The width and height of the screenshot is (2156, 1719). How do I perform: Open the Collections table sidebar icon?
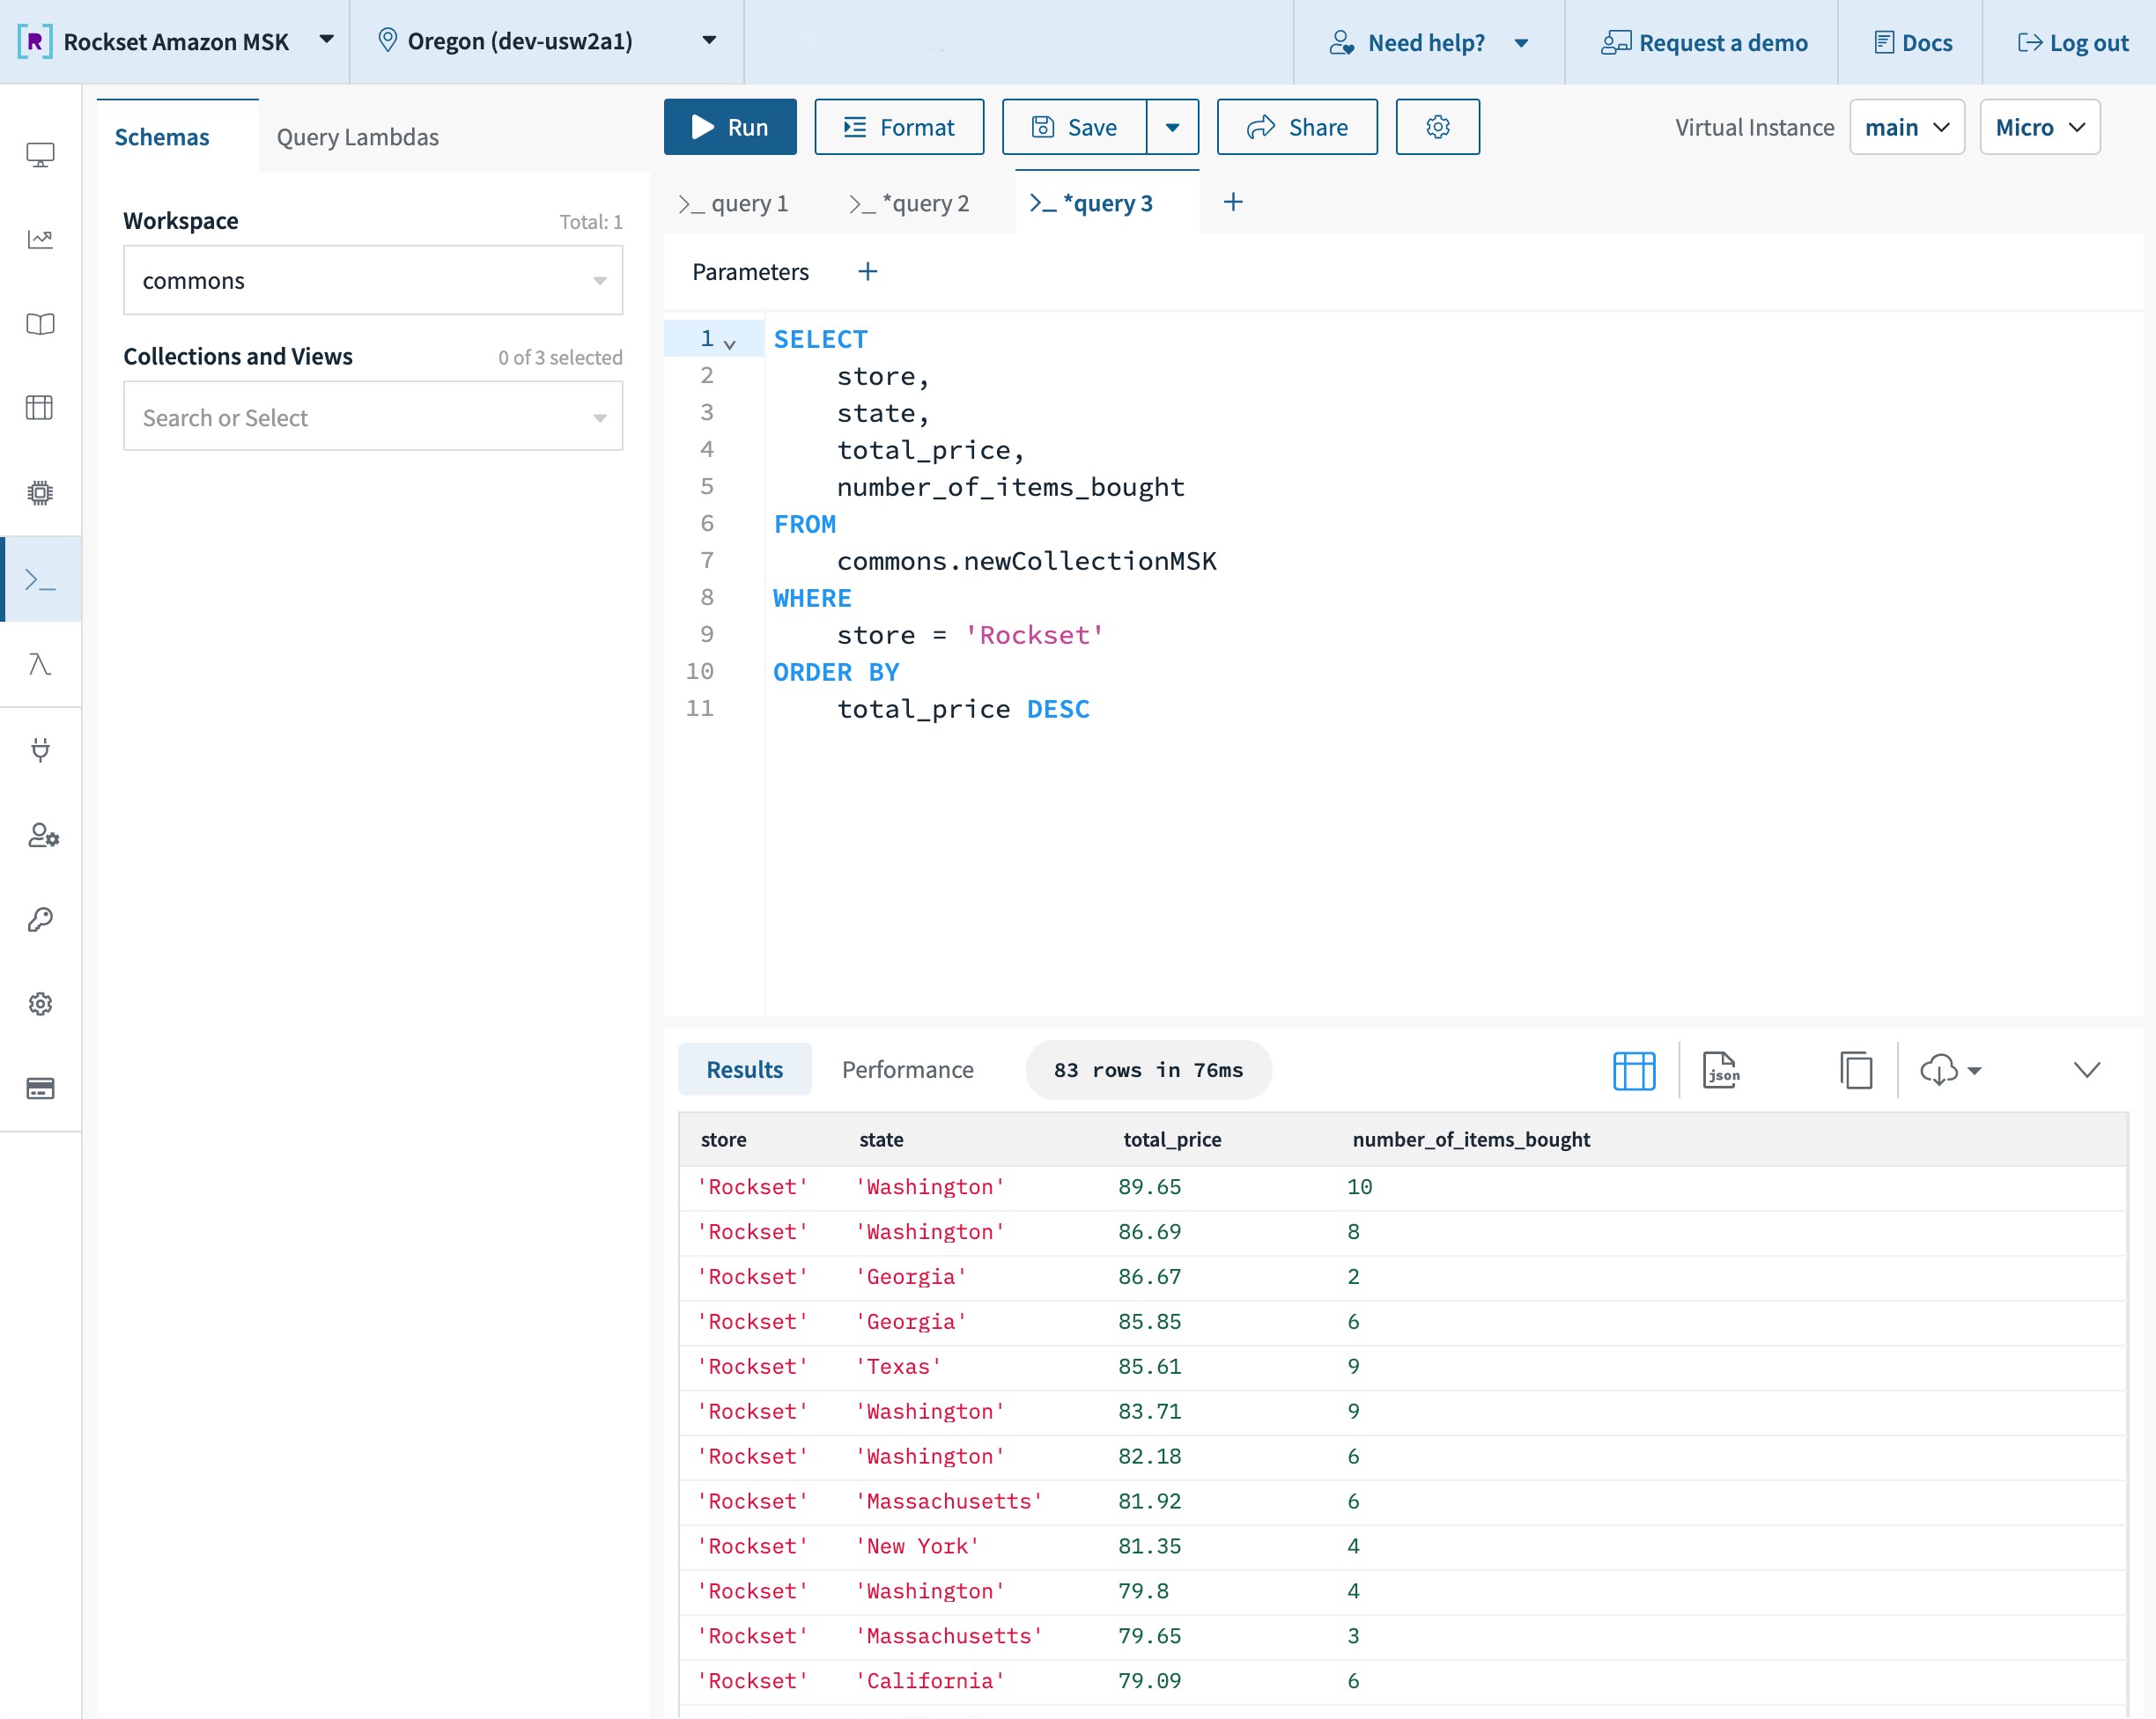(x=40, y=408)
